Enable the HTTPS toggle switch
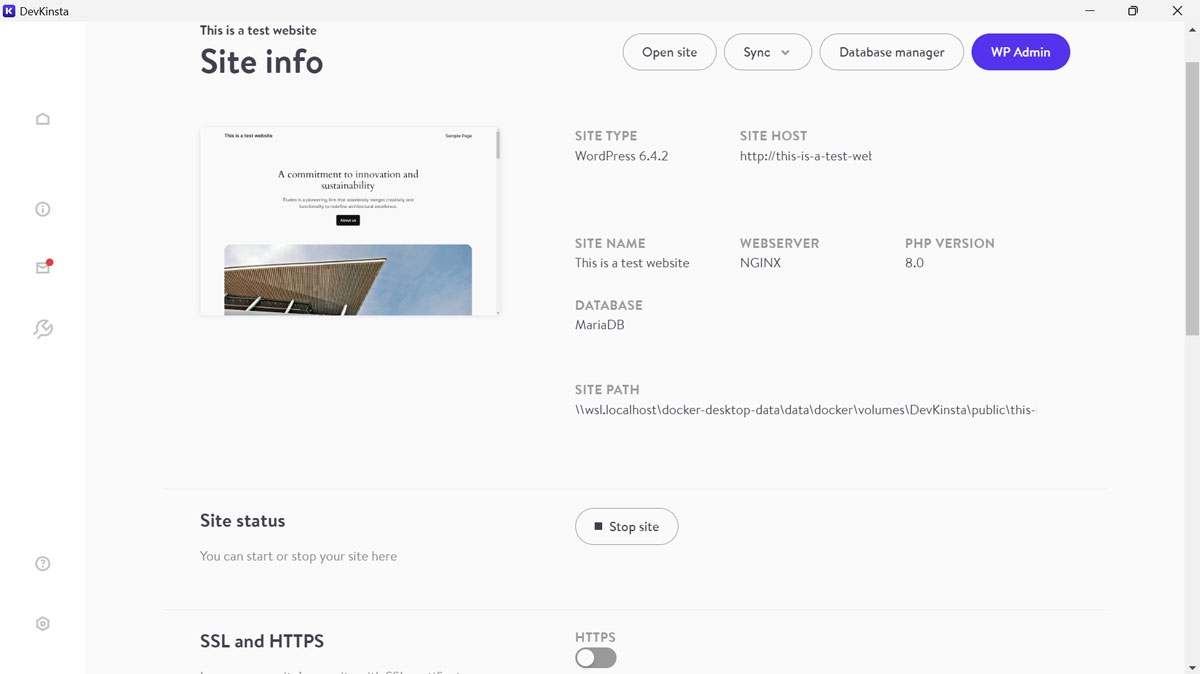 (595, 657)
